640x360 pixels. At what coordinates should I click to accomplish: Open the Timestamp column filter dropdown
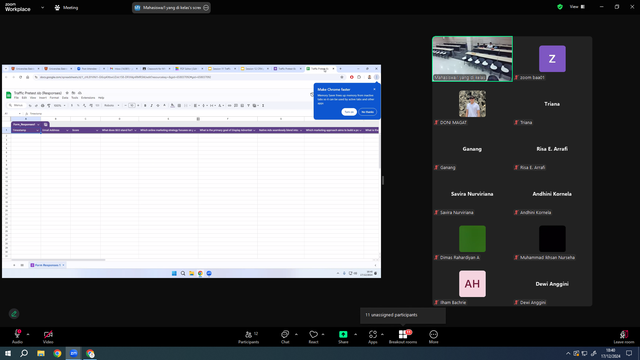(38, 131)
